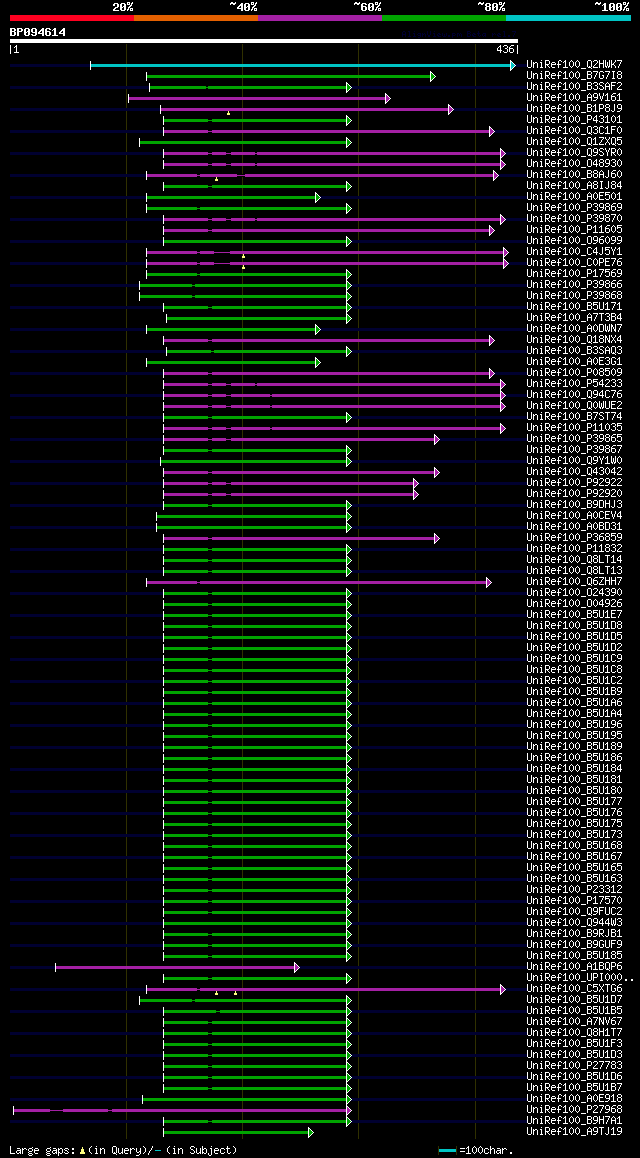The image size is (640, 1158).
Task: Select the UniRef100_B8AJ60 label
Action: (574, 175)
